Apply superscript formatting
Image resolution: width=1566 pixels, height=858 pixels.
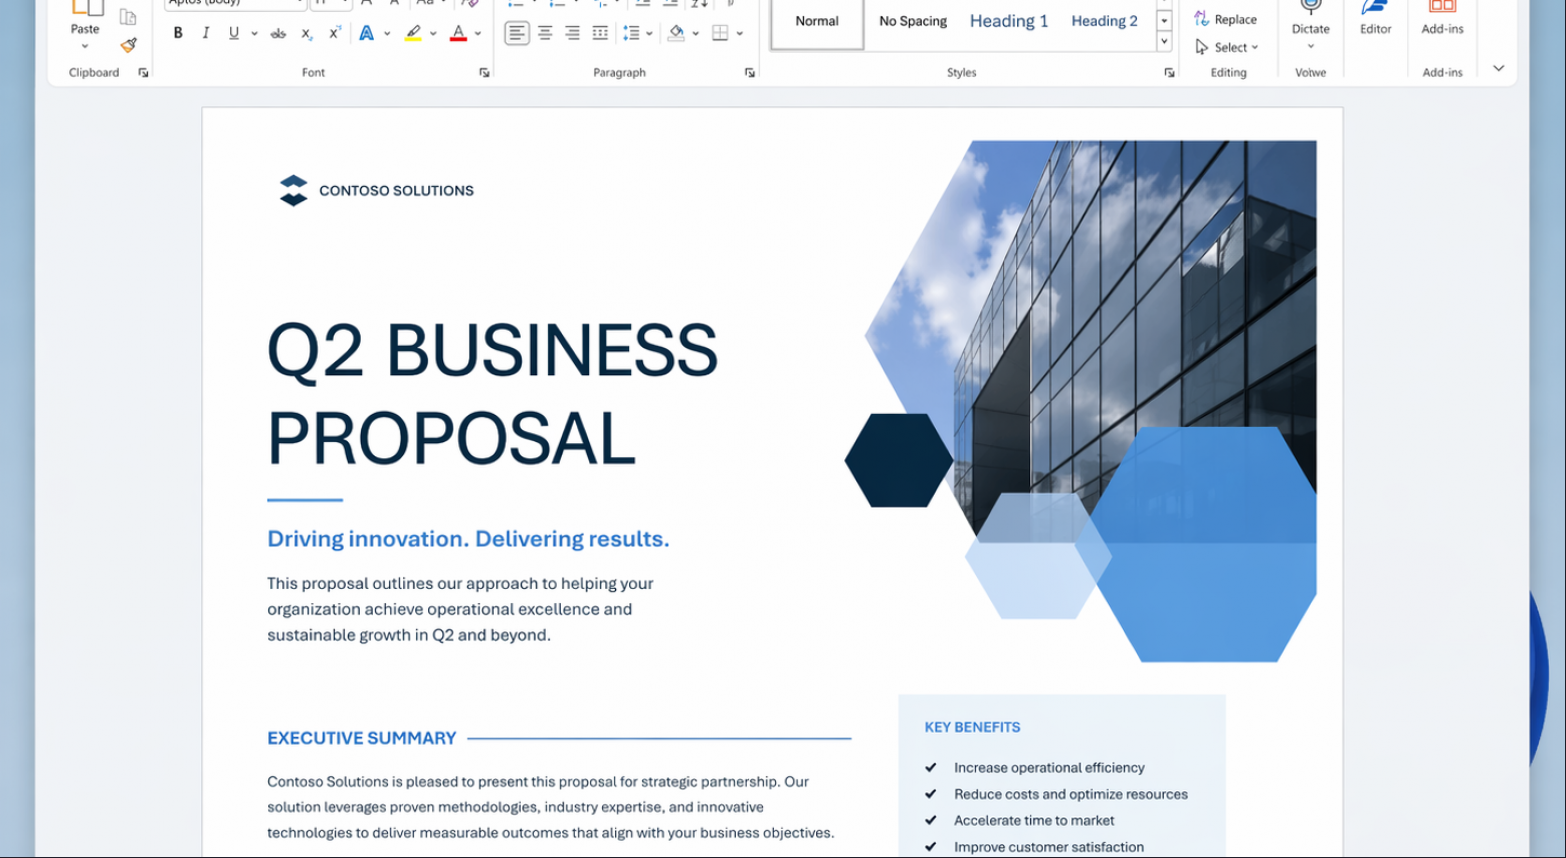(x=335, y=33)
